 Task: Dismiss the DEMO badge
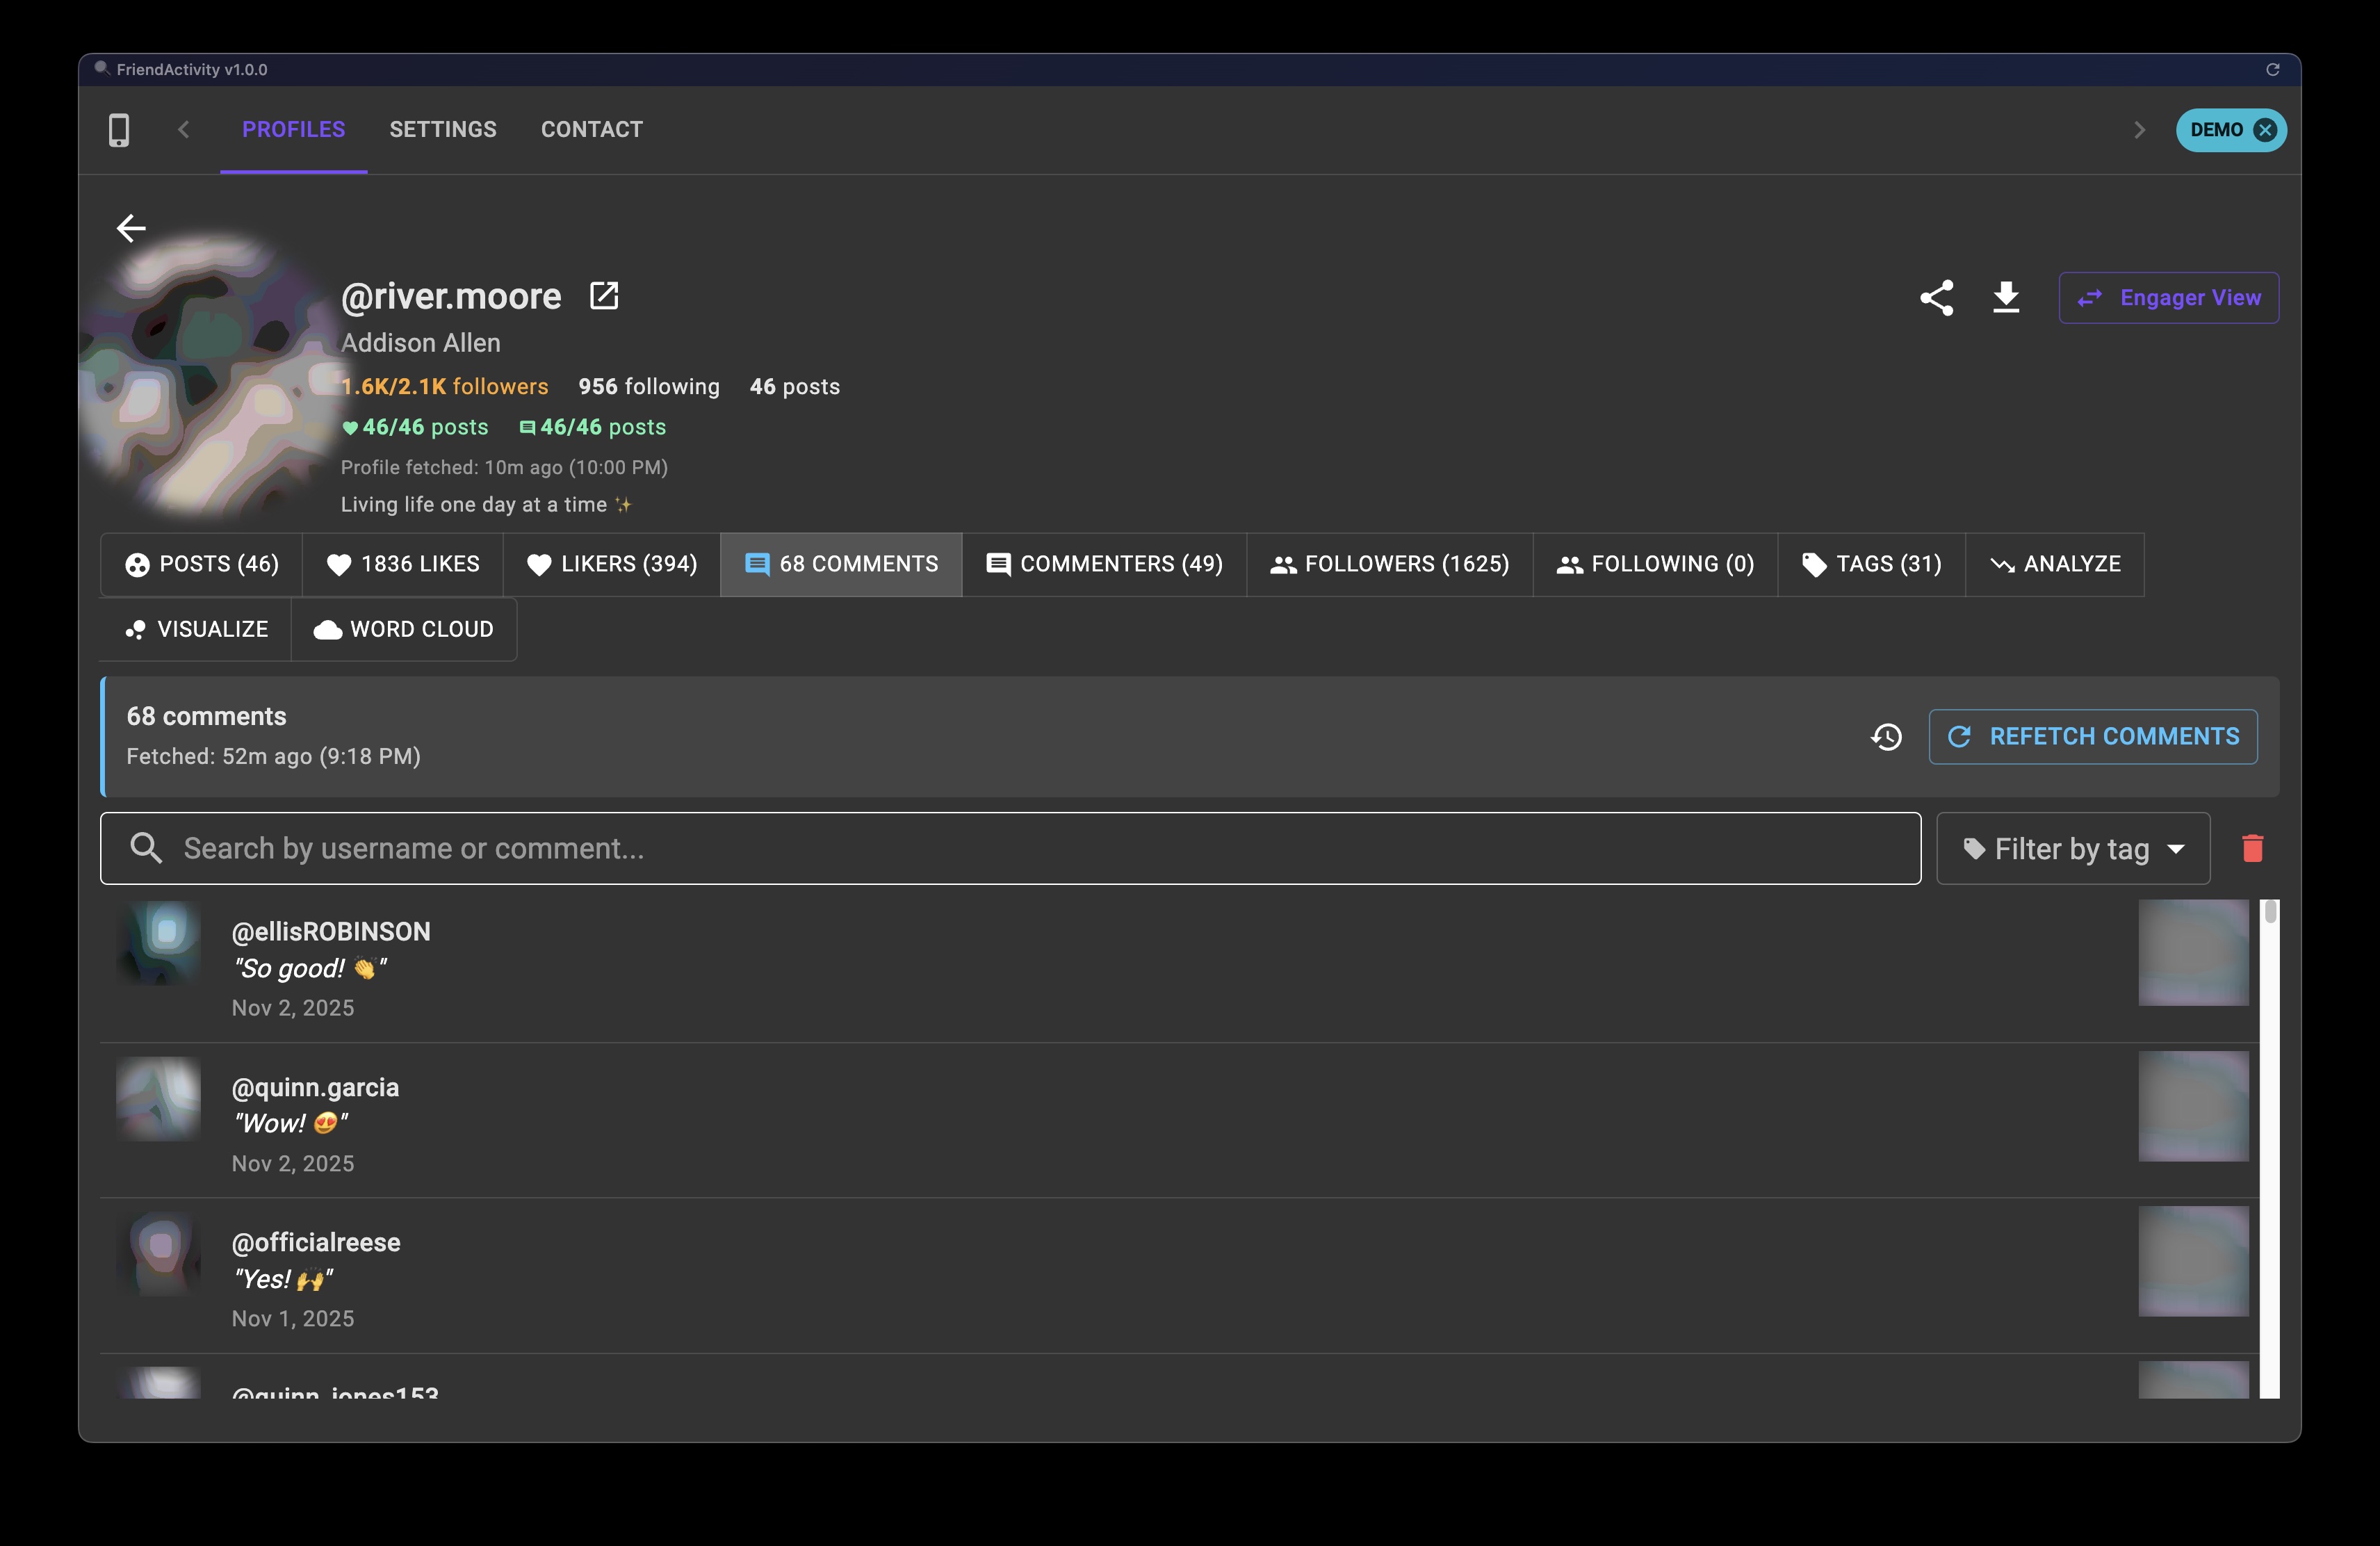tap(2264, 130)
